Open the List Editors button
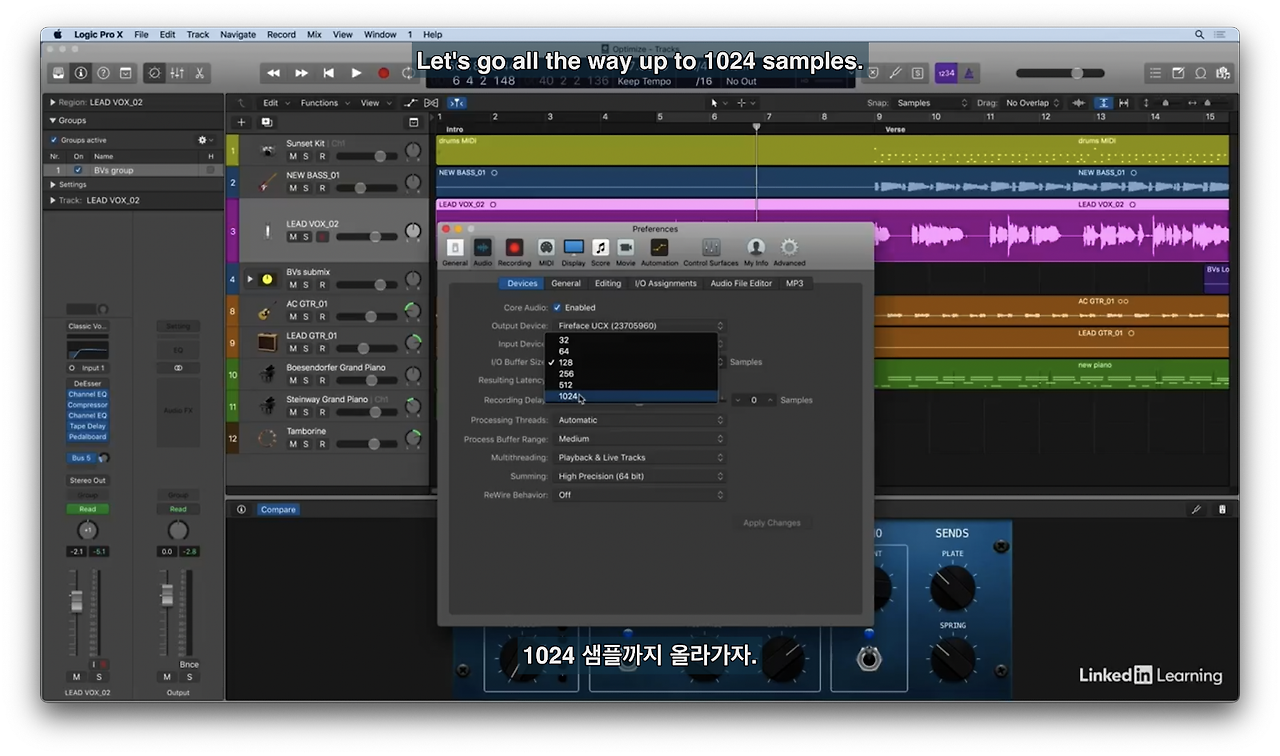1280x756 pixels. point(1155,73)
